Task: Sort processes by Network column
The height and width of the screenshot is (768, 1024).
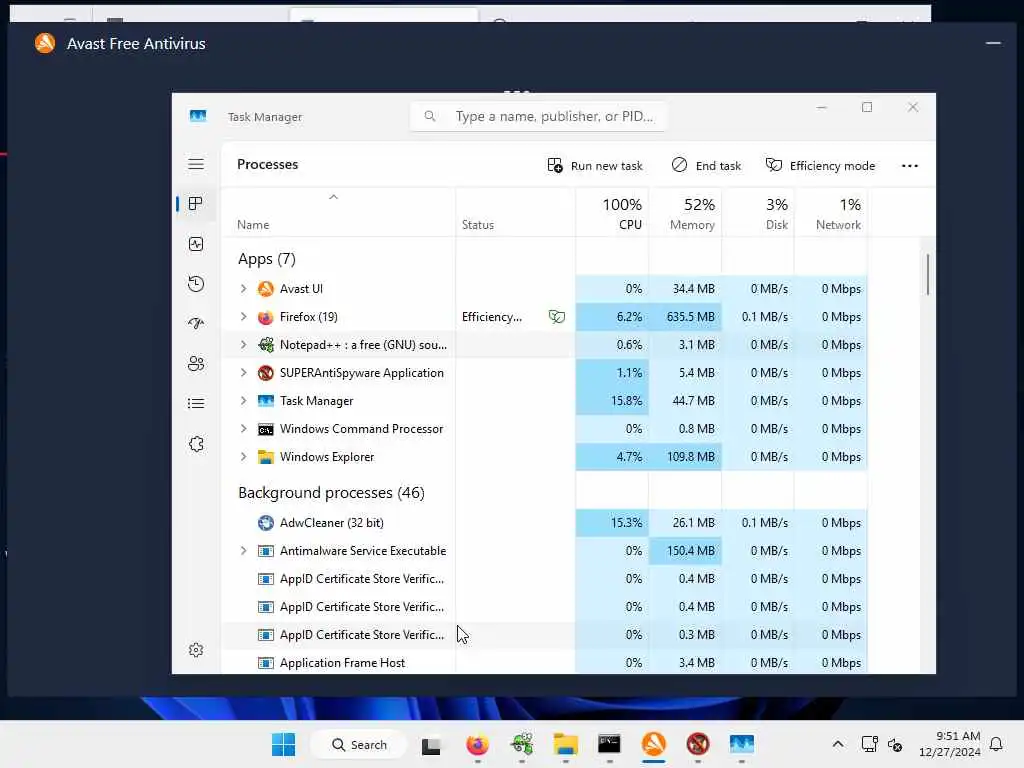Action: coord(831,212)
